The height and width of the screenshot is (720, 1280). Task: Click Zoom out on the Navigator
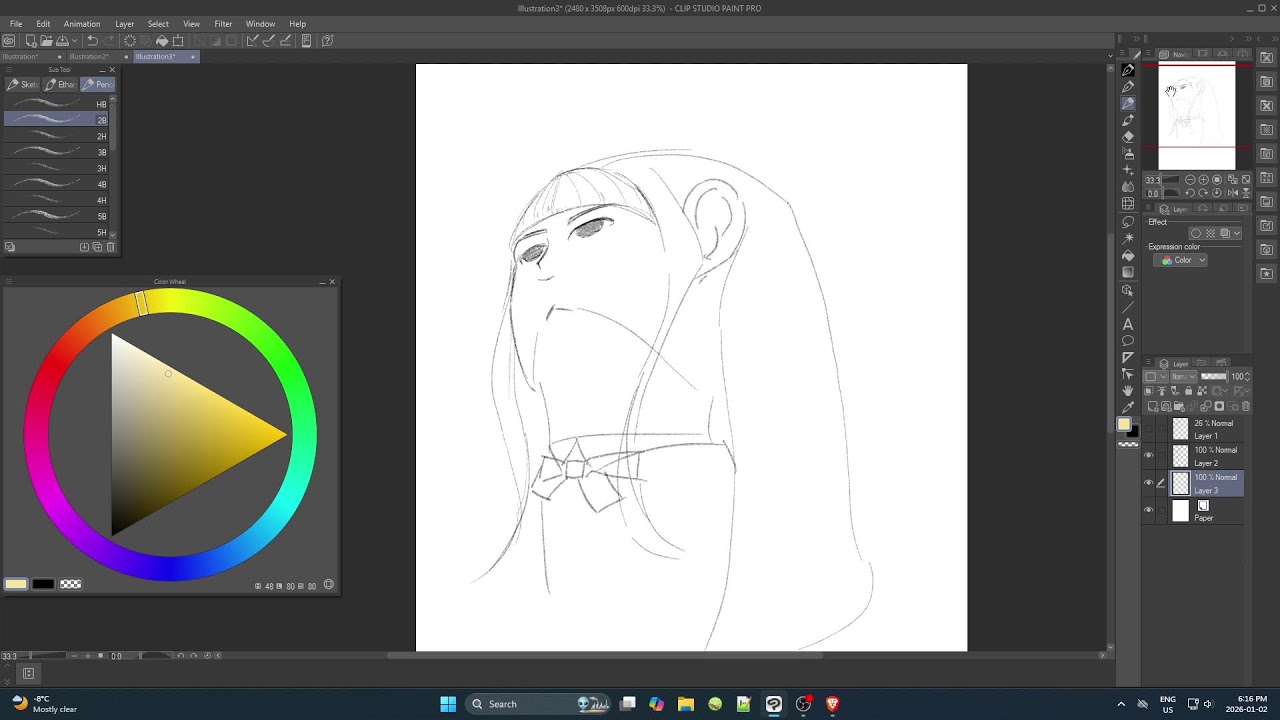(x=1190, y=180)
